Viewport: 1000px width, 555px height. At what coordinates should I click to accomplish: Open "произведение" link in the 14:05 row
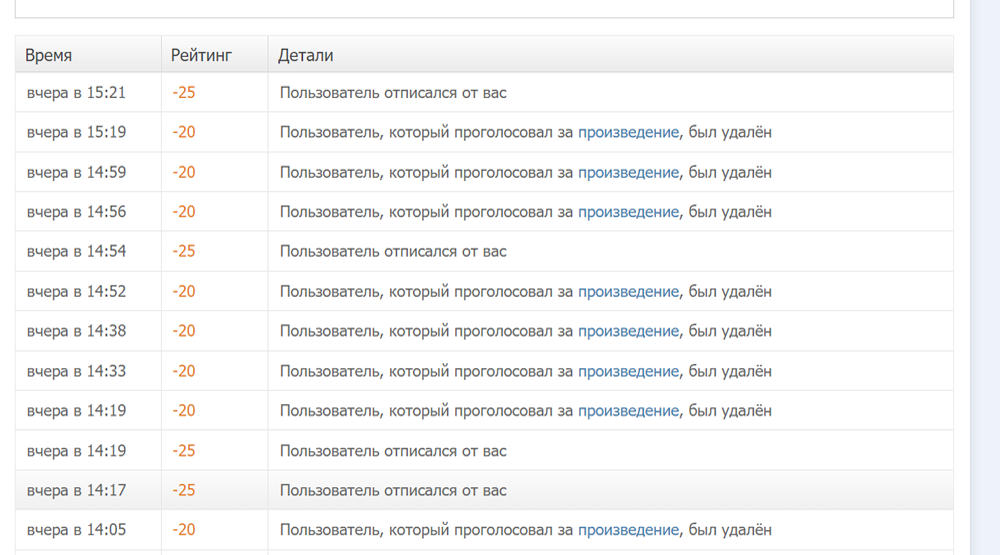tap(628, 530)
